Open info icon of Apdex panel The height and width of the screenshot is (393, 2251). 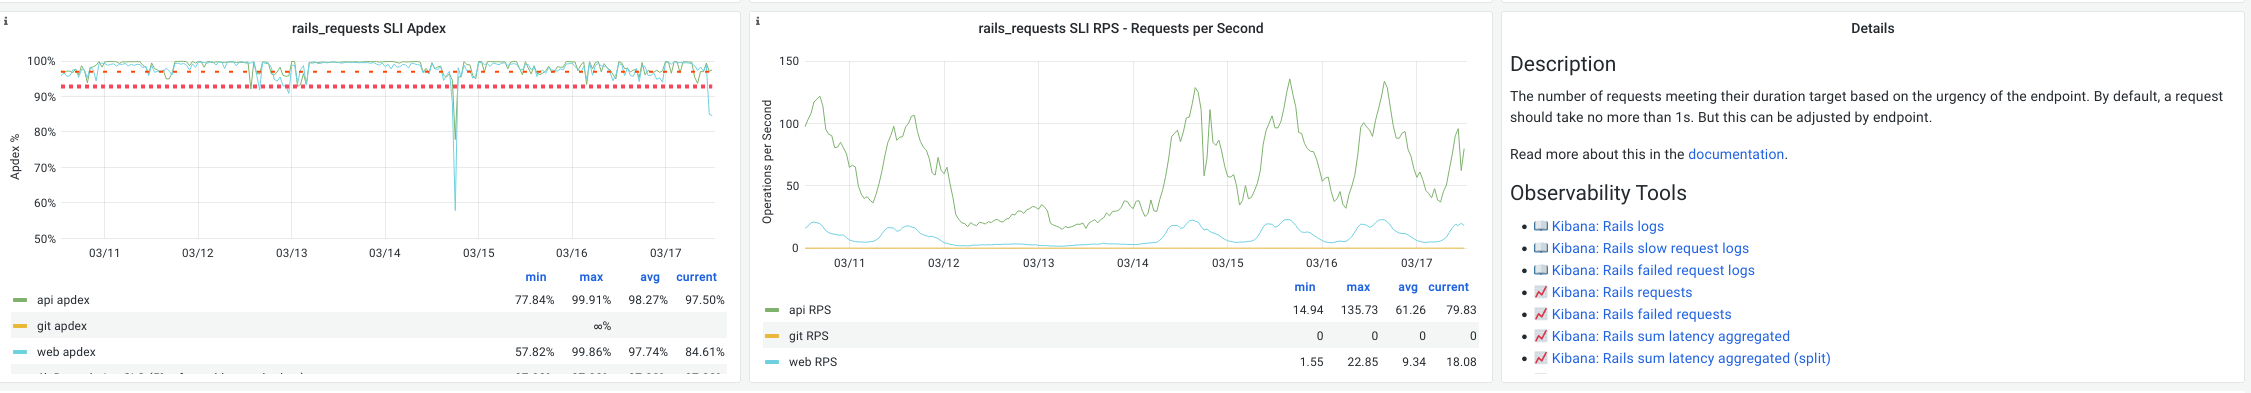coord(6,20)
